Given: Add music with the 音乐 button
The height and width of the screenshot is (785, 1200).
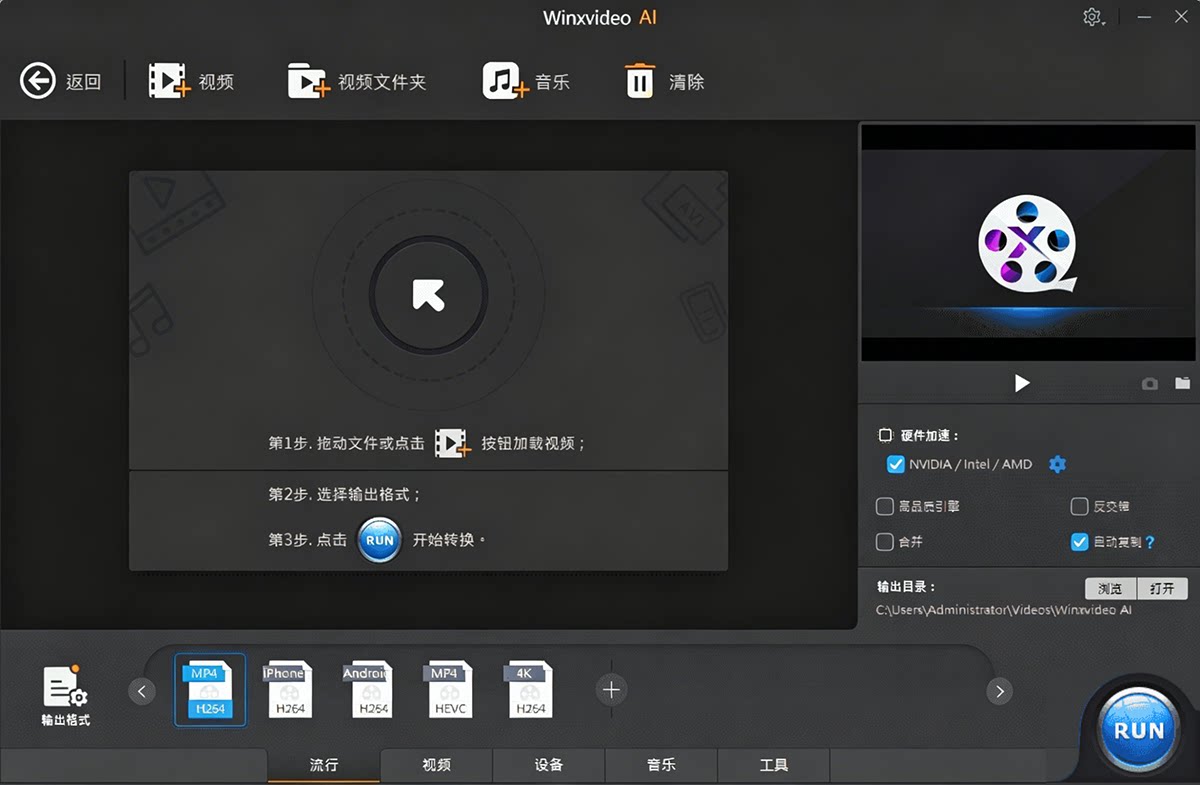Looking at the screenshot, I should pyautogui.click(x=526, y=81).
